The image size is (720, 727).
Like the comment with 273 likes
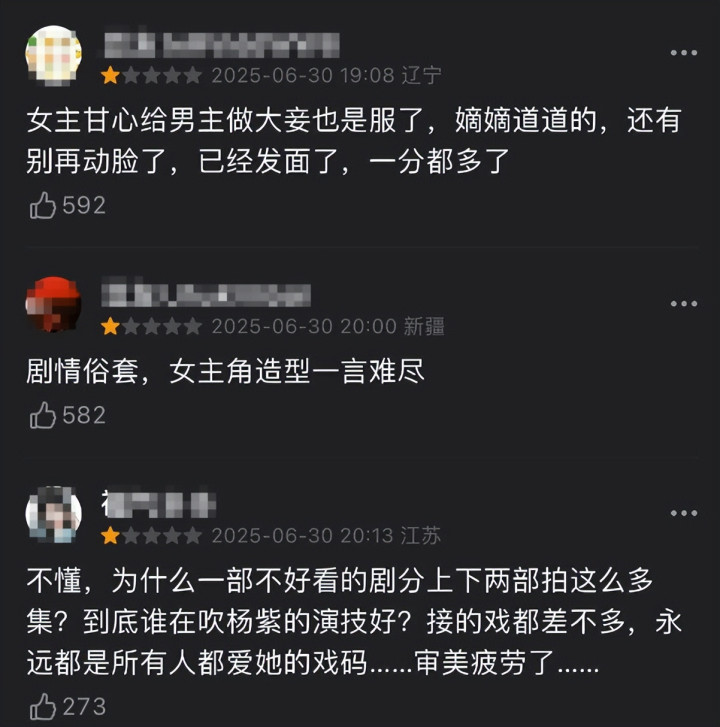click(x=43, y=707)
